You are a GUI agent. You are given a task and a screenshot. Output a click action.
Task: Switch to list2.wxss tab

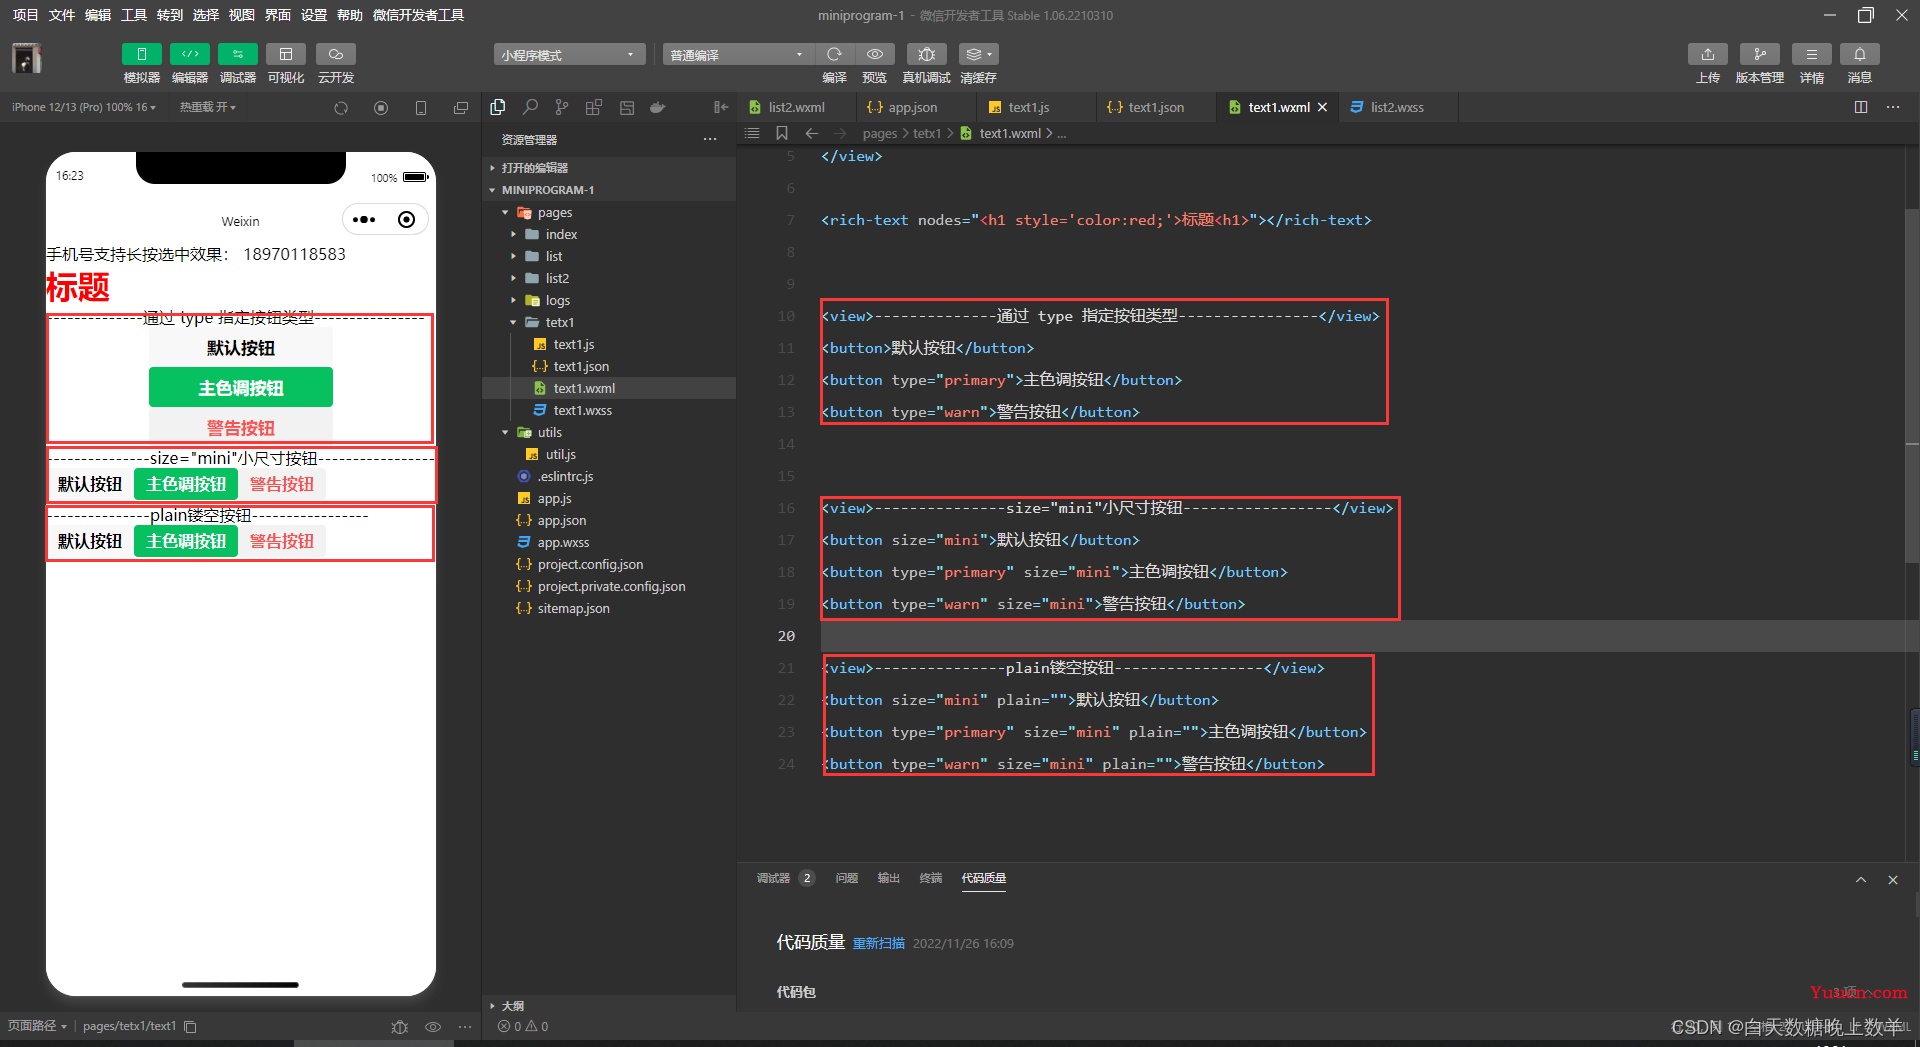coord(1396,107)
